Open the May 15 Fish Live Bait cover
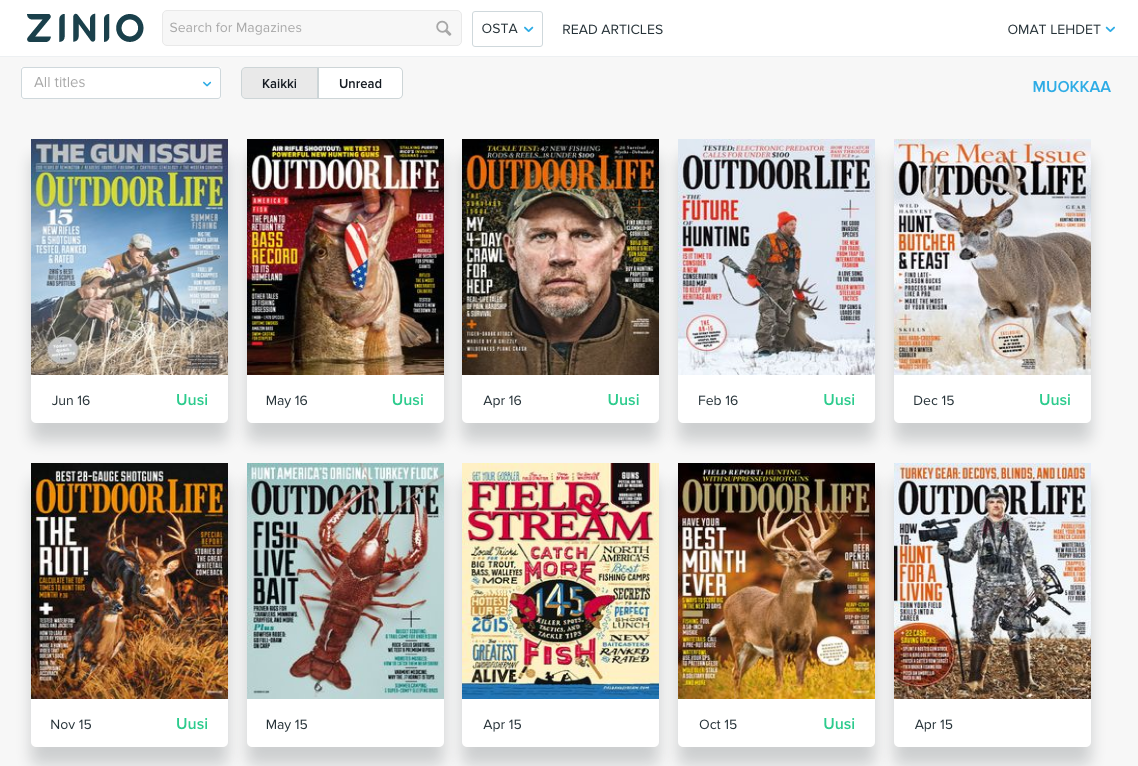 click(345, 581)
